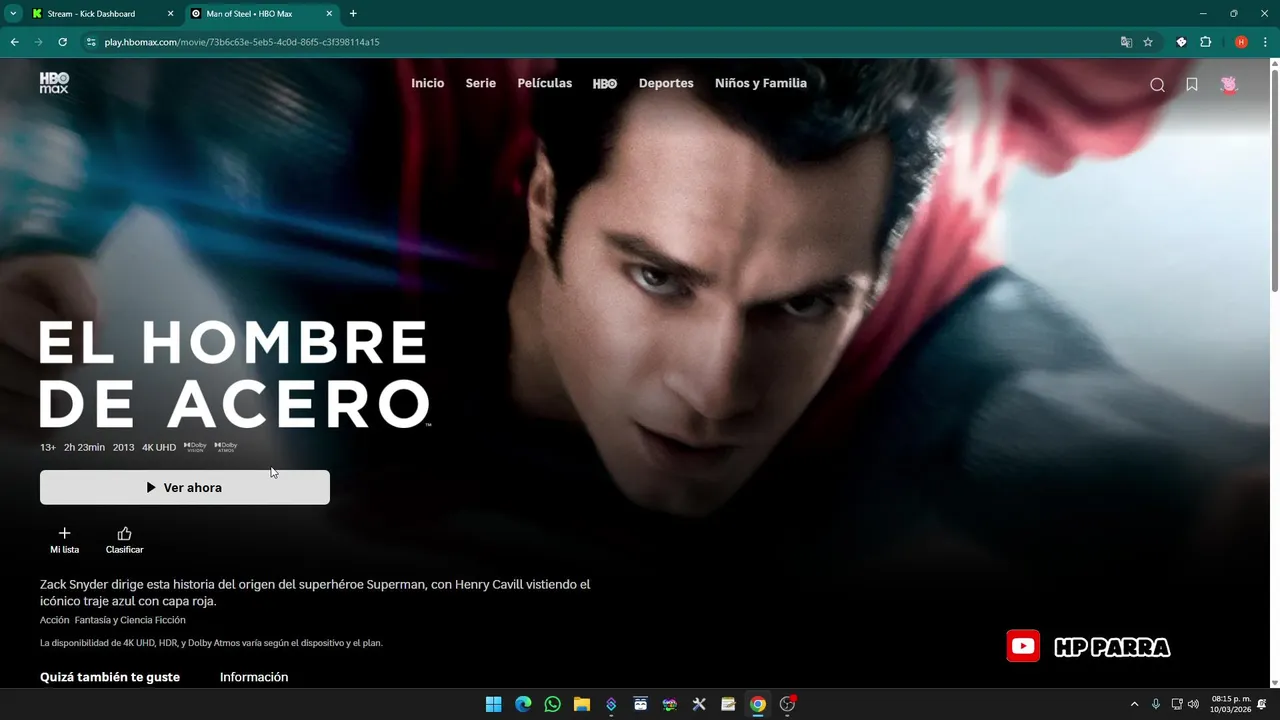This screenshot has width=1280, height=720.
Task: Open the network icon in system tray
Action: tap(1177, 704)
